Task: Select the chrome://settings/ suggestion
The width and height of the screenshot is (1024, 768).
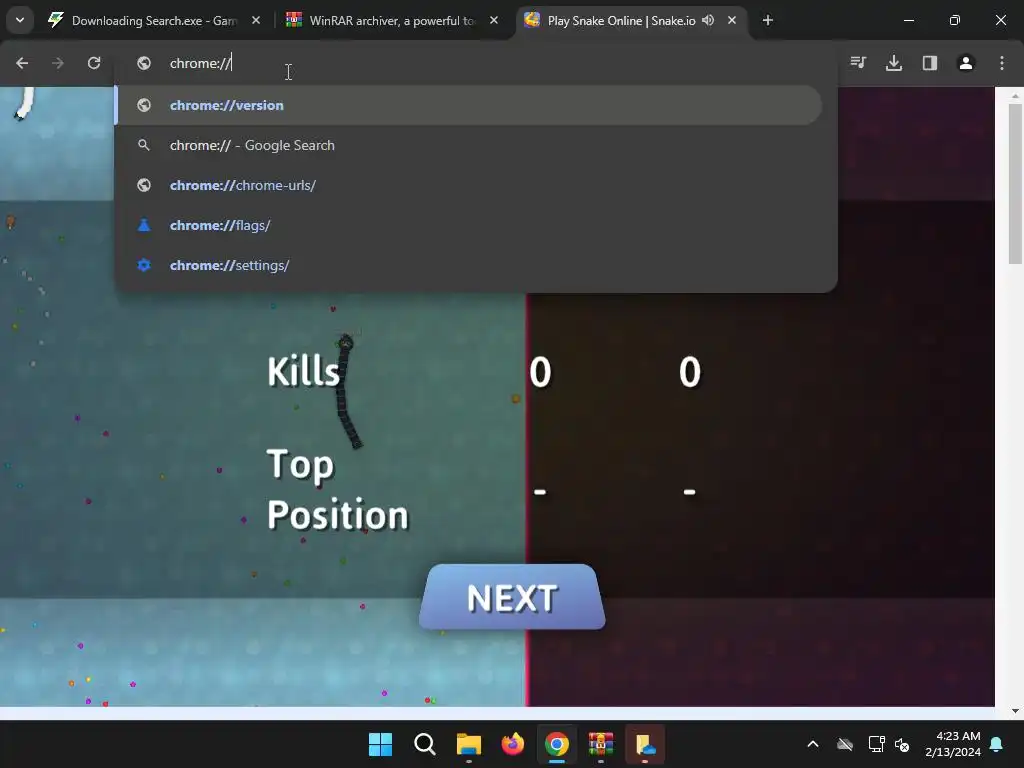Action: [x=468, y=265]
